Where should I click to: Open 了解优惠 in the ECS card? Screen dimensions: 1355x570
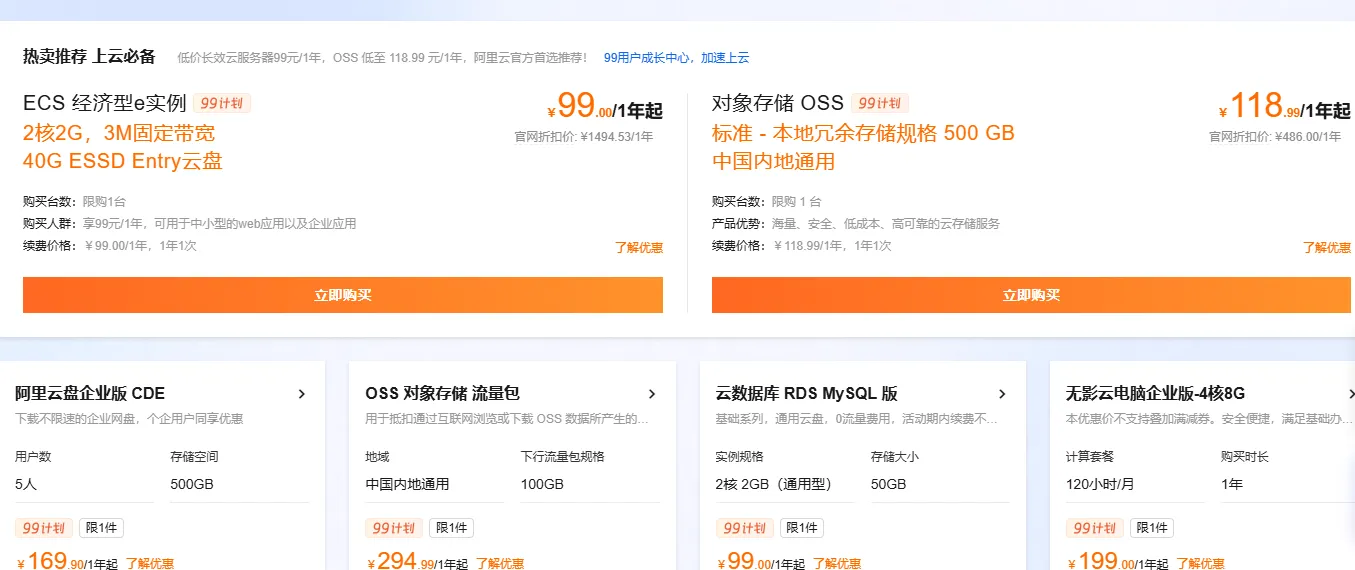(x=639, y=247)
